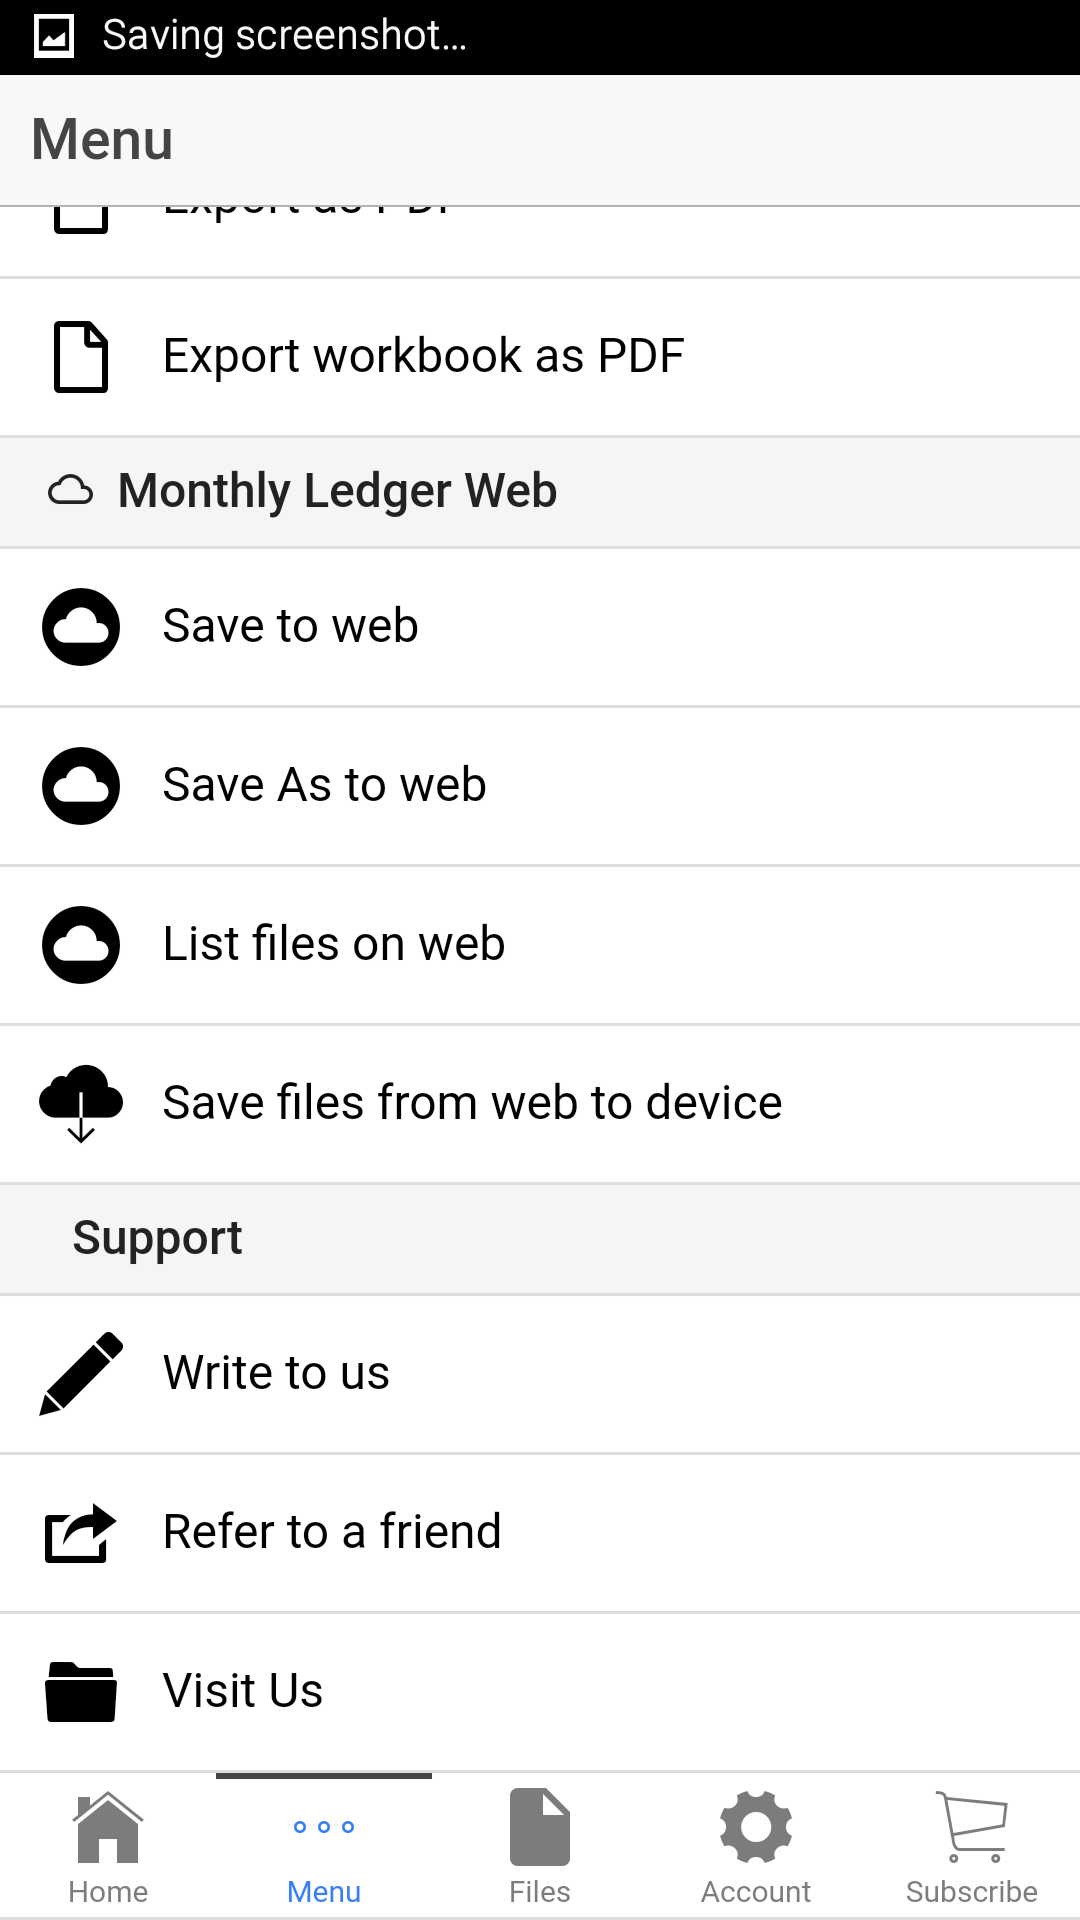Click the Export workbook as PDF document icon
This screenshot has height=1920, width=1080.
[81, 357]
